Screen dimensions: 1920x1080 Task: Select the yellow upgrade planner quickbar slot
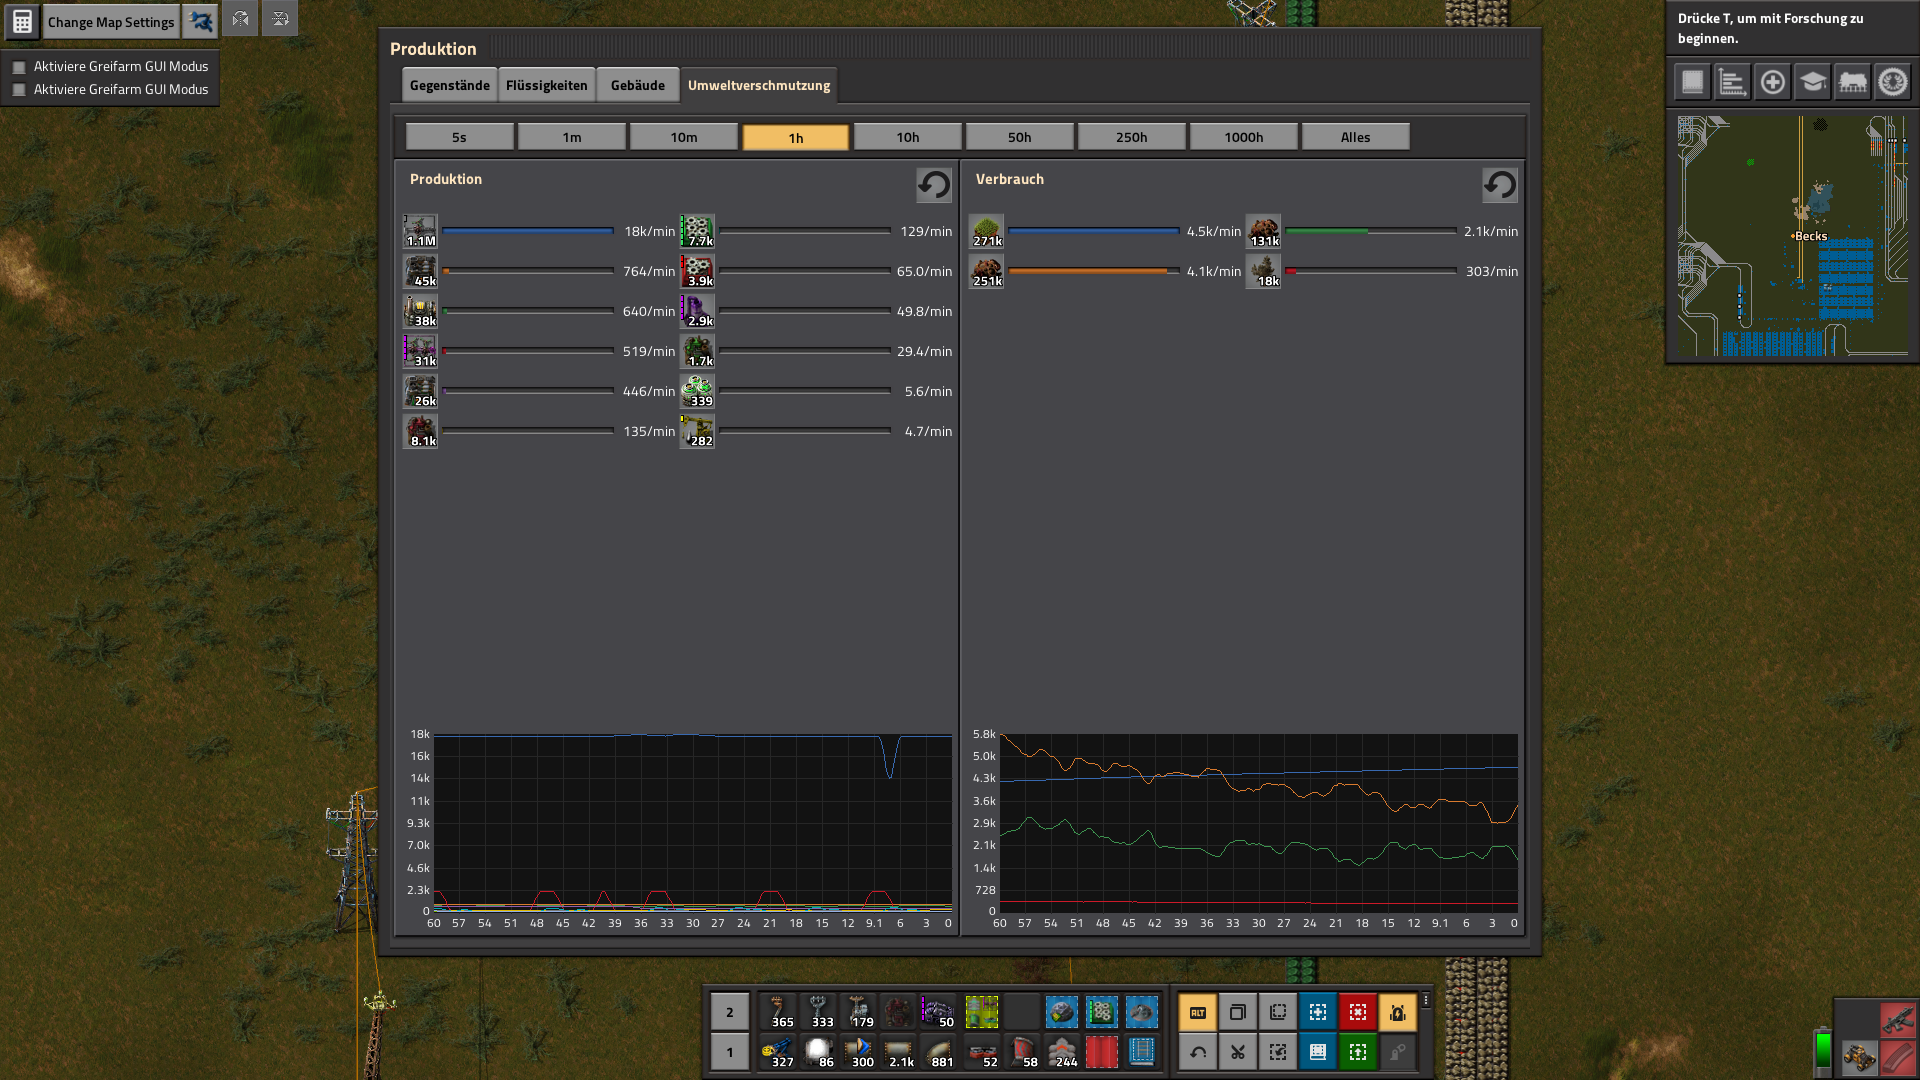click(x=982, y=1012)
